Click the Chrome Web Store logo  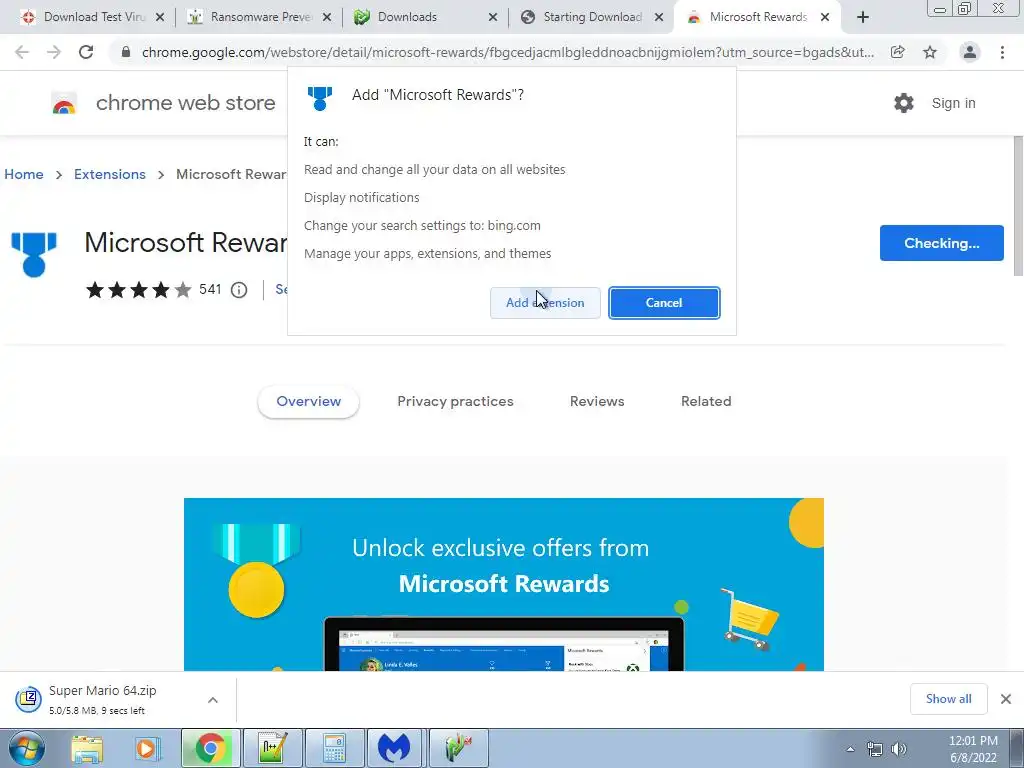[64, 103]
